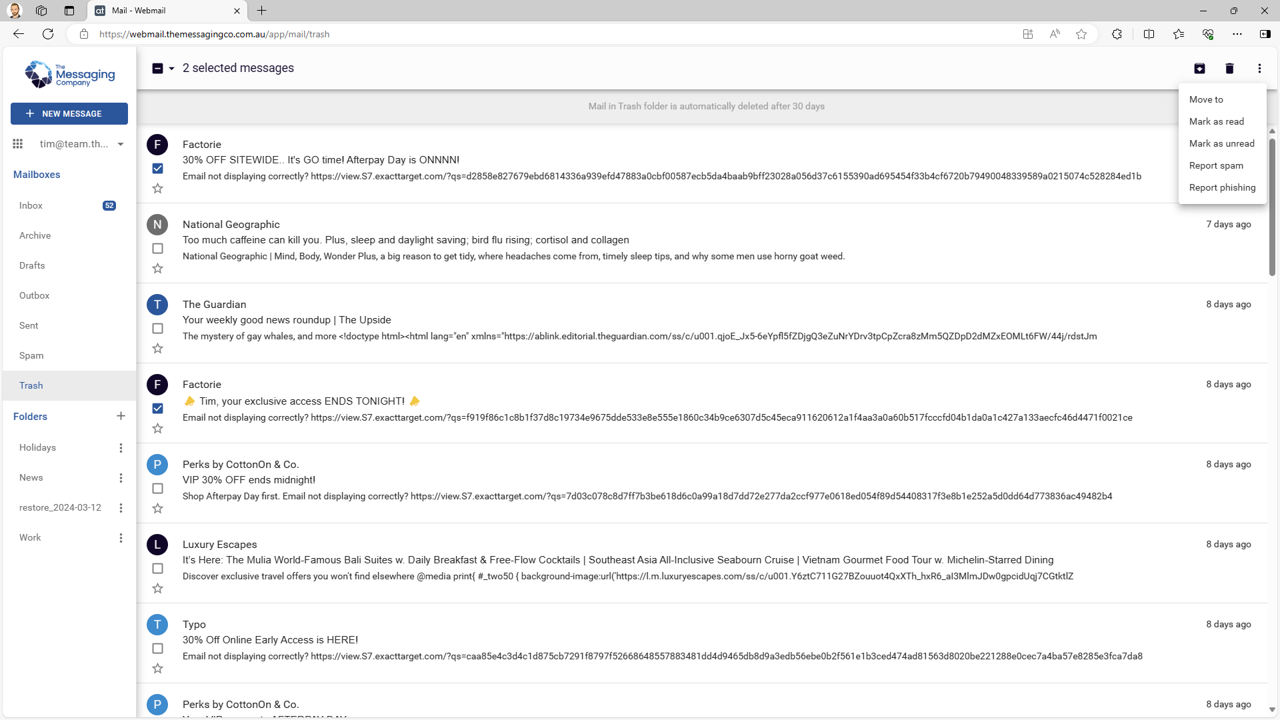
Task: Choose Mark as unread
Action: tap(1222, 144)
